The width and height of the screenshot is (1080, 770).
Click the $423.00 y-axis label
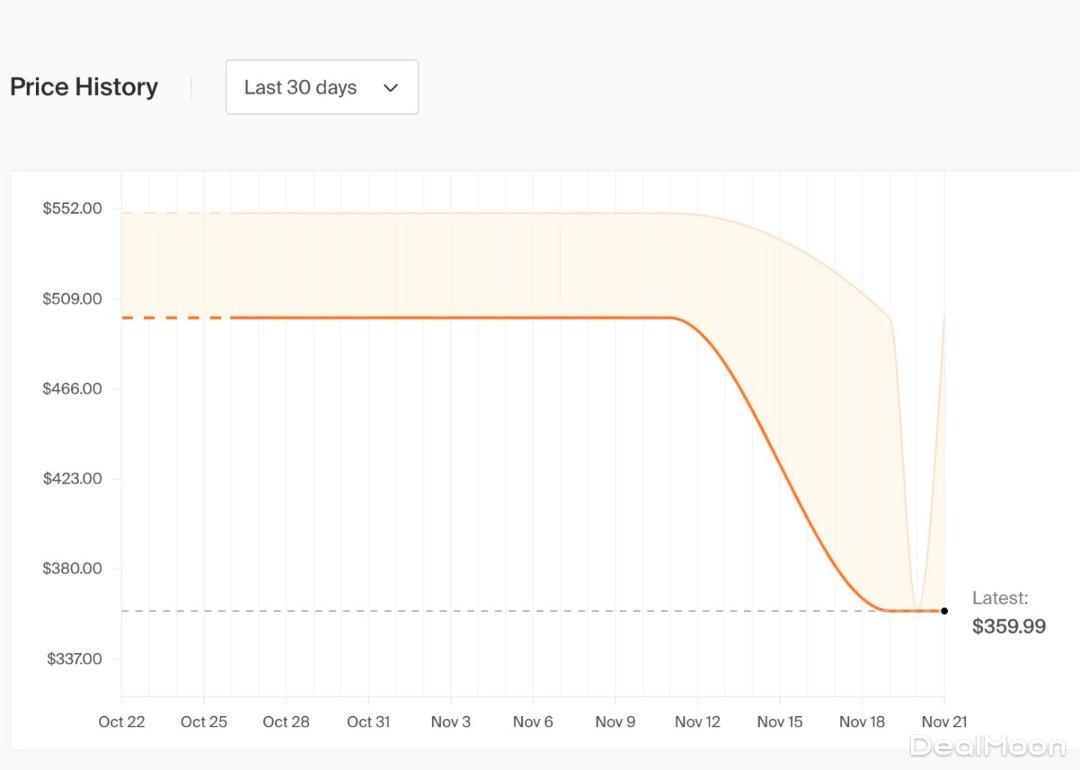[72, 479]
